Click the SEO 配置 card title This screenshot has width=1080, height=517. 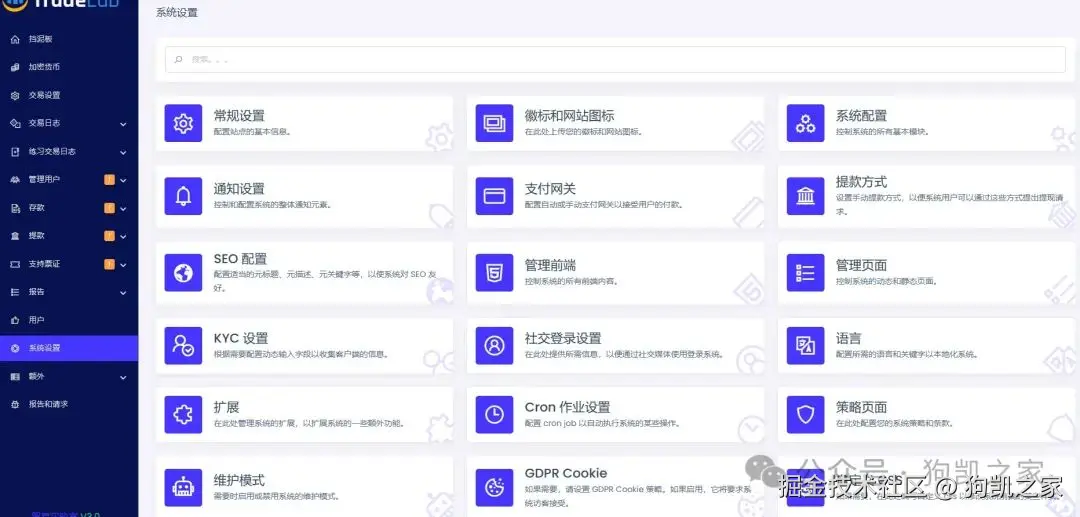[240, 259]
